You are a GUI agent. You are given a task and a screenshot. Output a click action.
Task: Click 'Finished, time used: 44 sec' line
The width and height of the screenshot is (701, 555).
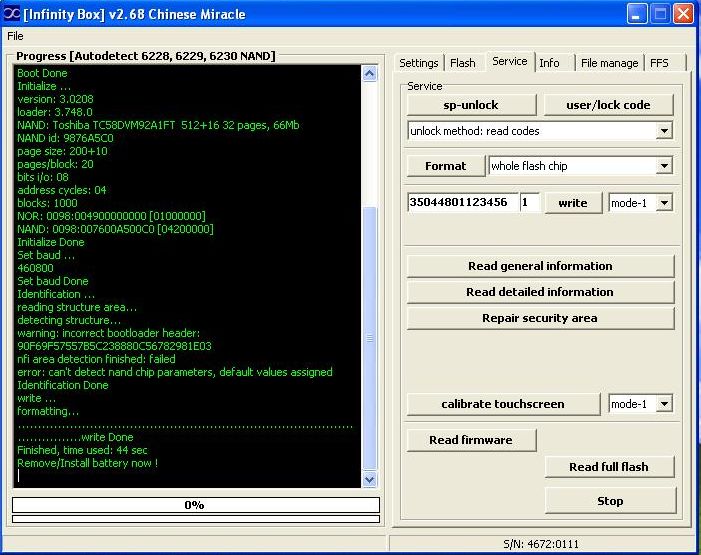click(82, 450)
